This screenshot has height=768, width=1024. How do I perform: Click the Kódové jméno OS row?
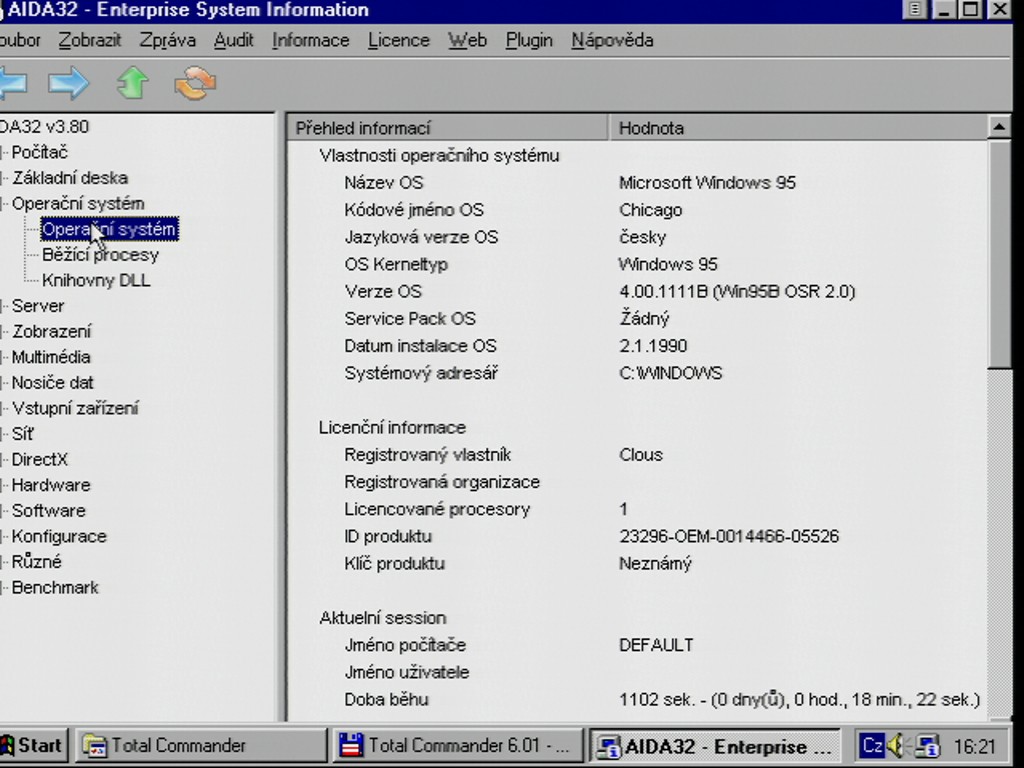tap(637, 210)
